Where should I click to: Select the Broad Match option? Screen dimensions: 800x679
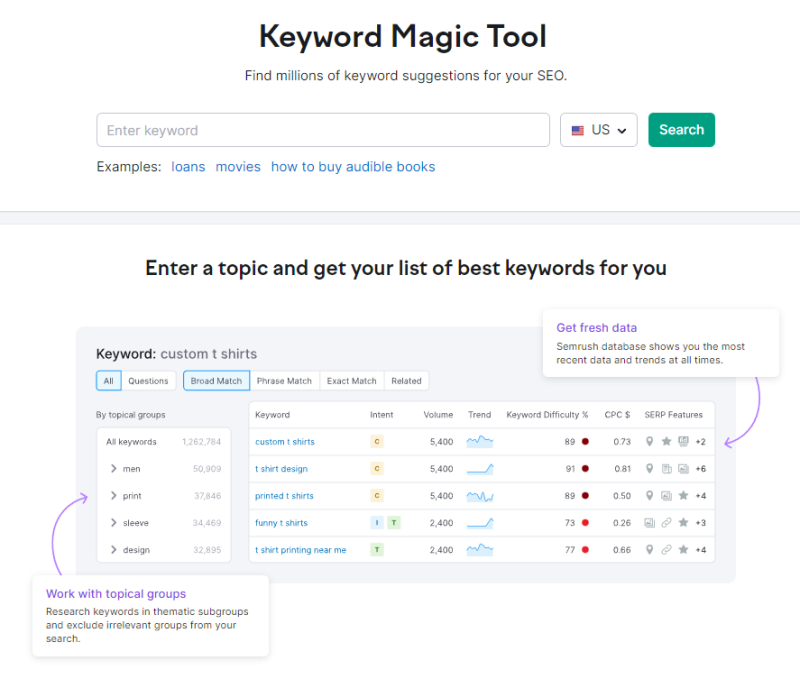click(x=216, y=380)
